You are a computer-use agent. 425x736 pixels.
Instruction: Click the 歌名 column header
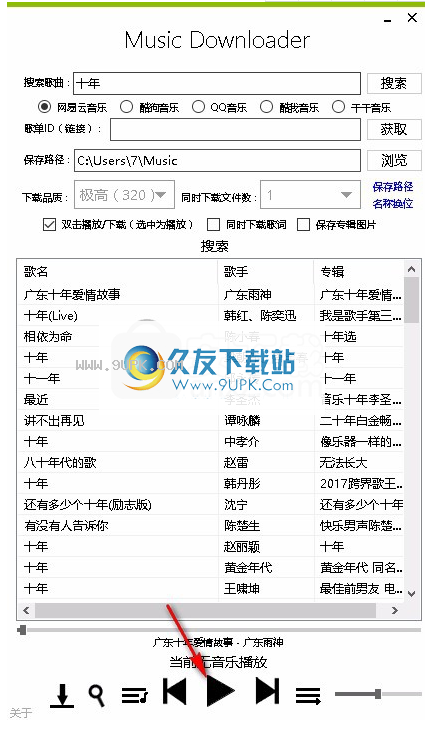[x=117, y=271]
